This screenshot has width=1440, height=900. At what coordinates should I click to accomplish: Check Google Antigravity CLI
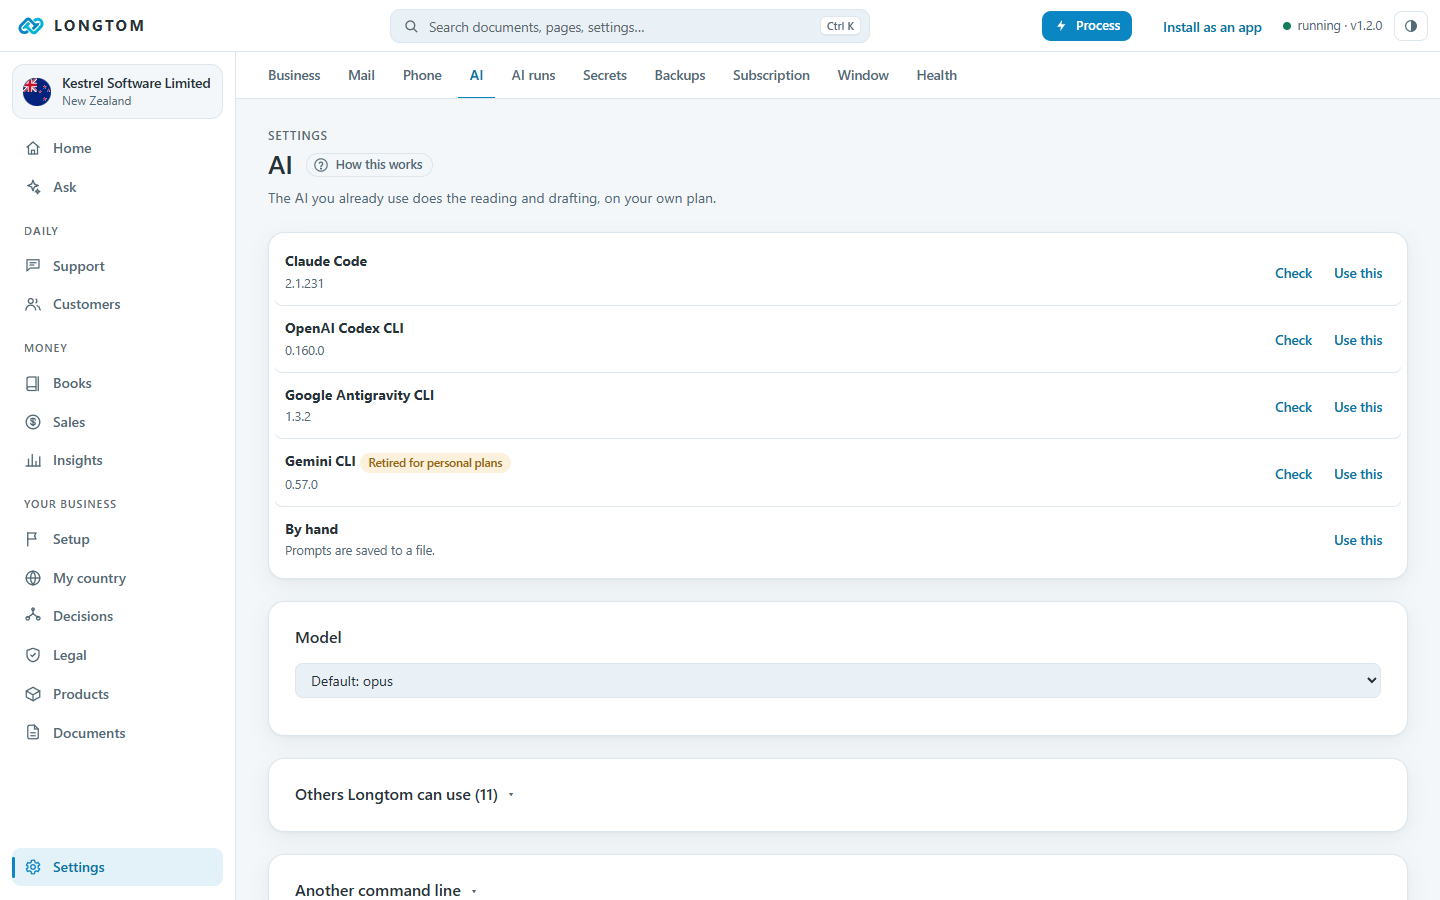point(1293,407)
